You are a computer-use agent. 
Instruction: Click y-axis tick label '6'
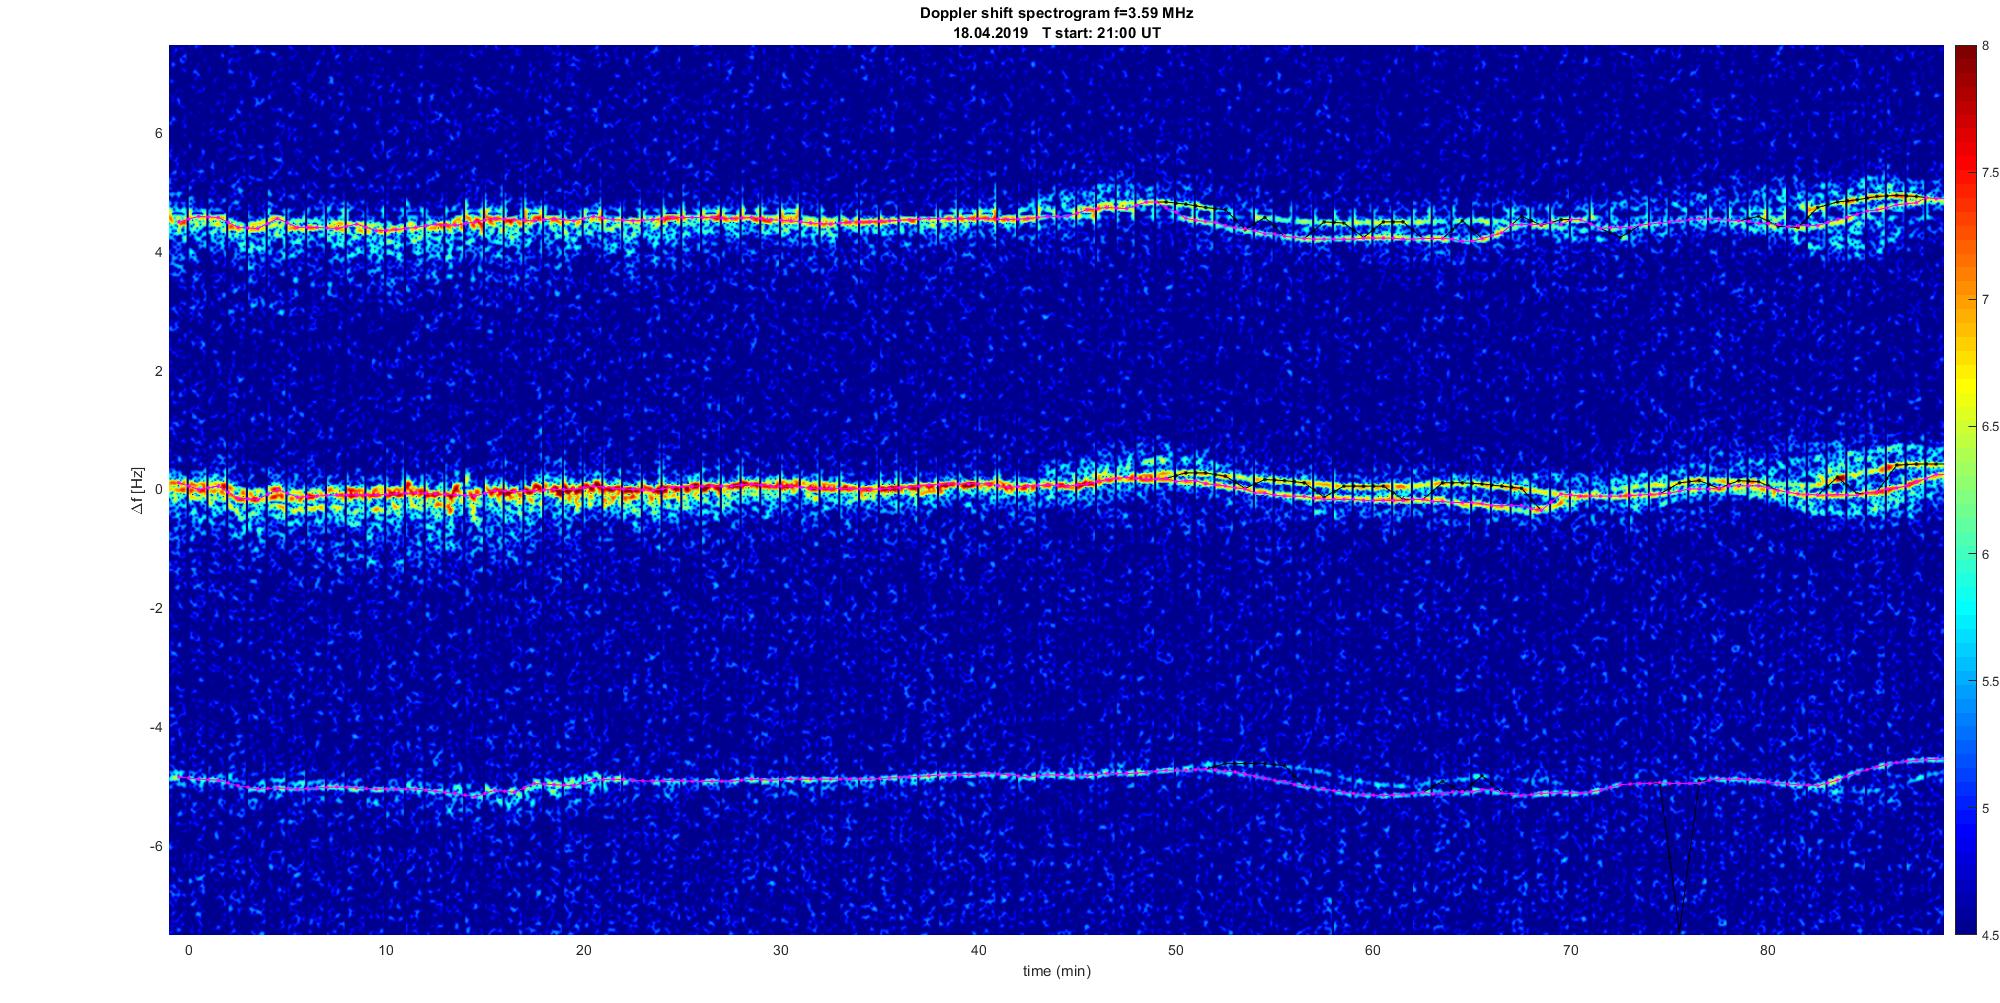pos(158,134)
